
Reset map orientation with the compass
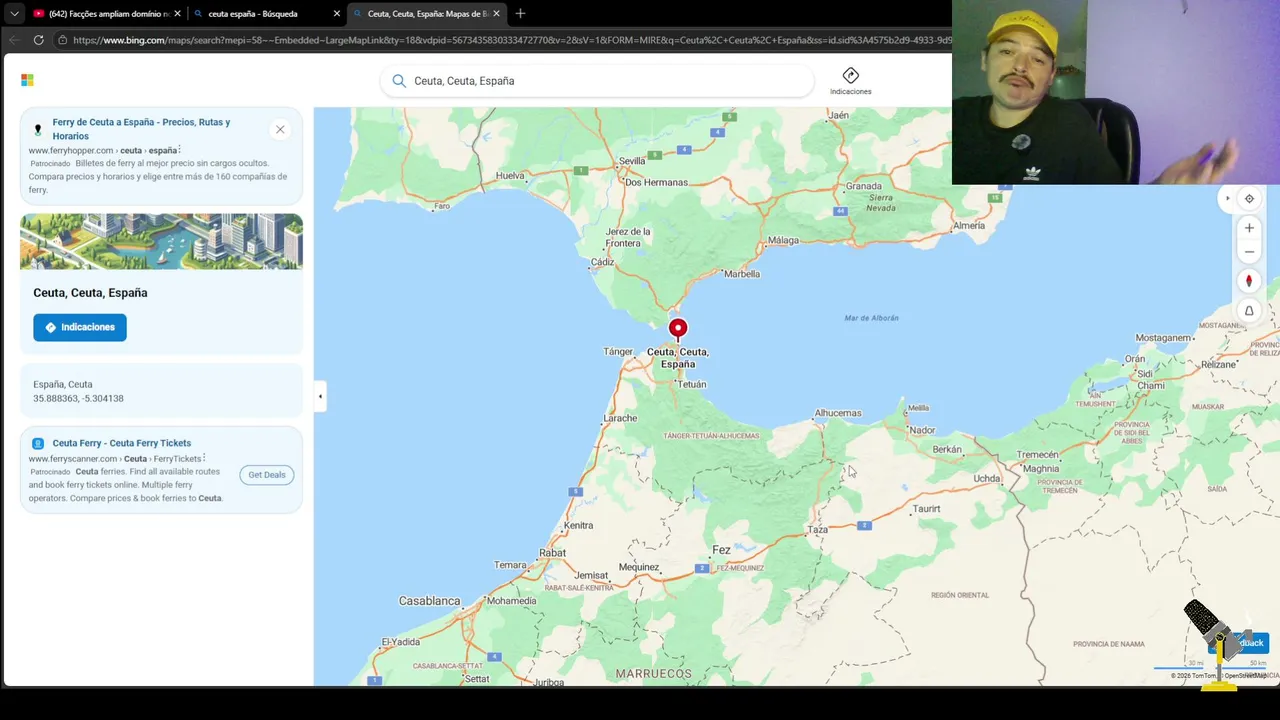[1249, 281]
